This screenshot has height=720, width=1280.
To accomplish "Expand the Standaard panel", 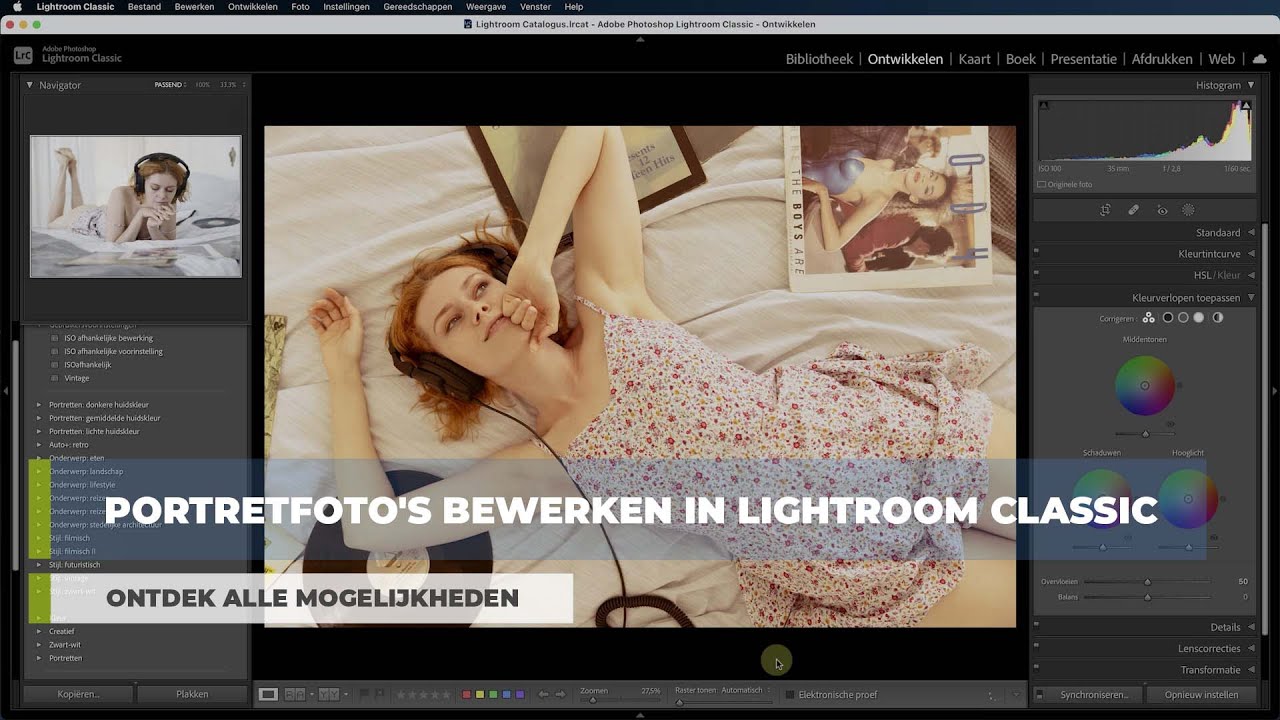I will 1251,232.
